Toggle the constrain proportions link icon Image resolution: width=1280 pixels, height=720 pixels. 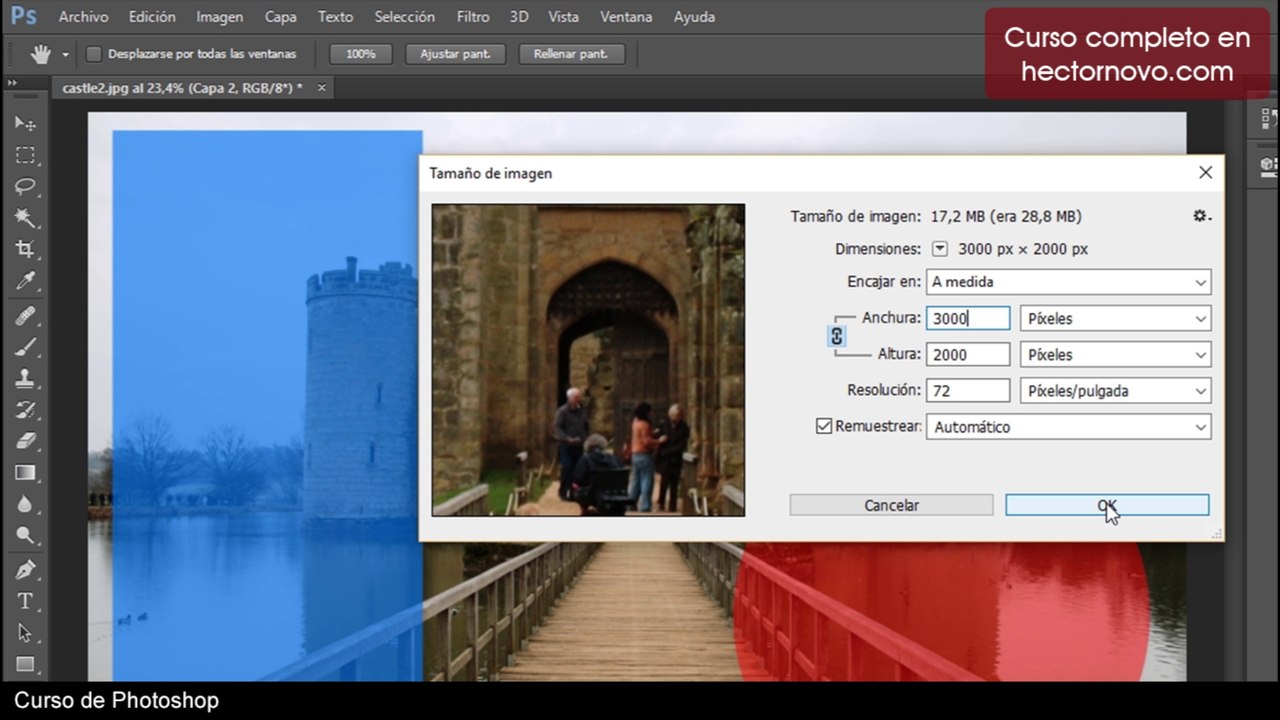click(x=837, y=337)
